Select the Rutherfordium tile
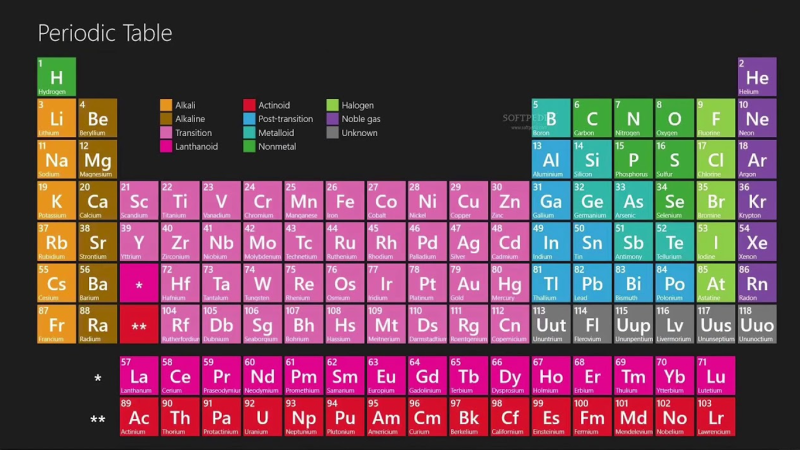This screenshot has width=800, height=450. [x=180, y=324]
